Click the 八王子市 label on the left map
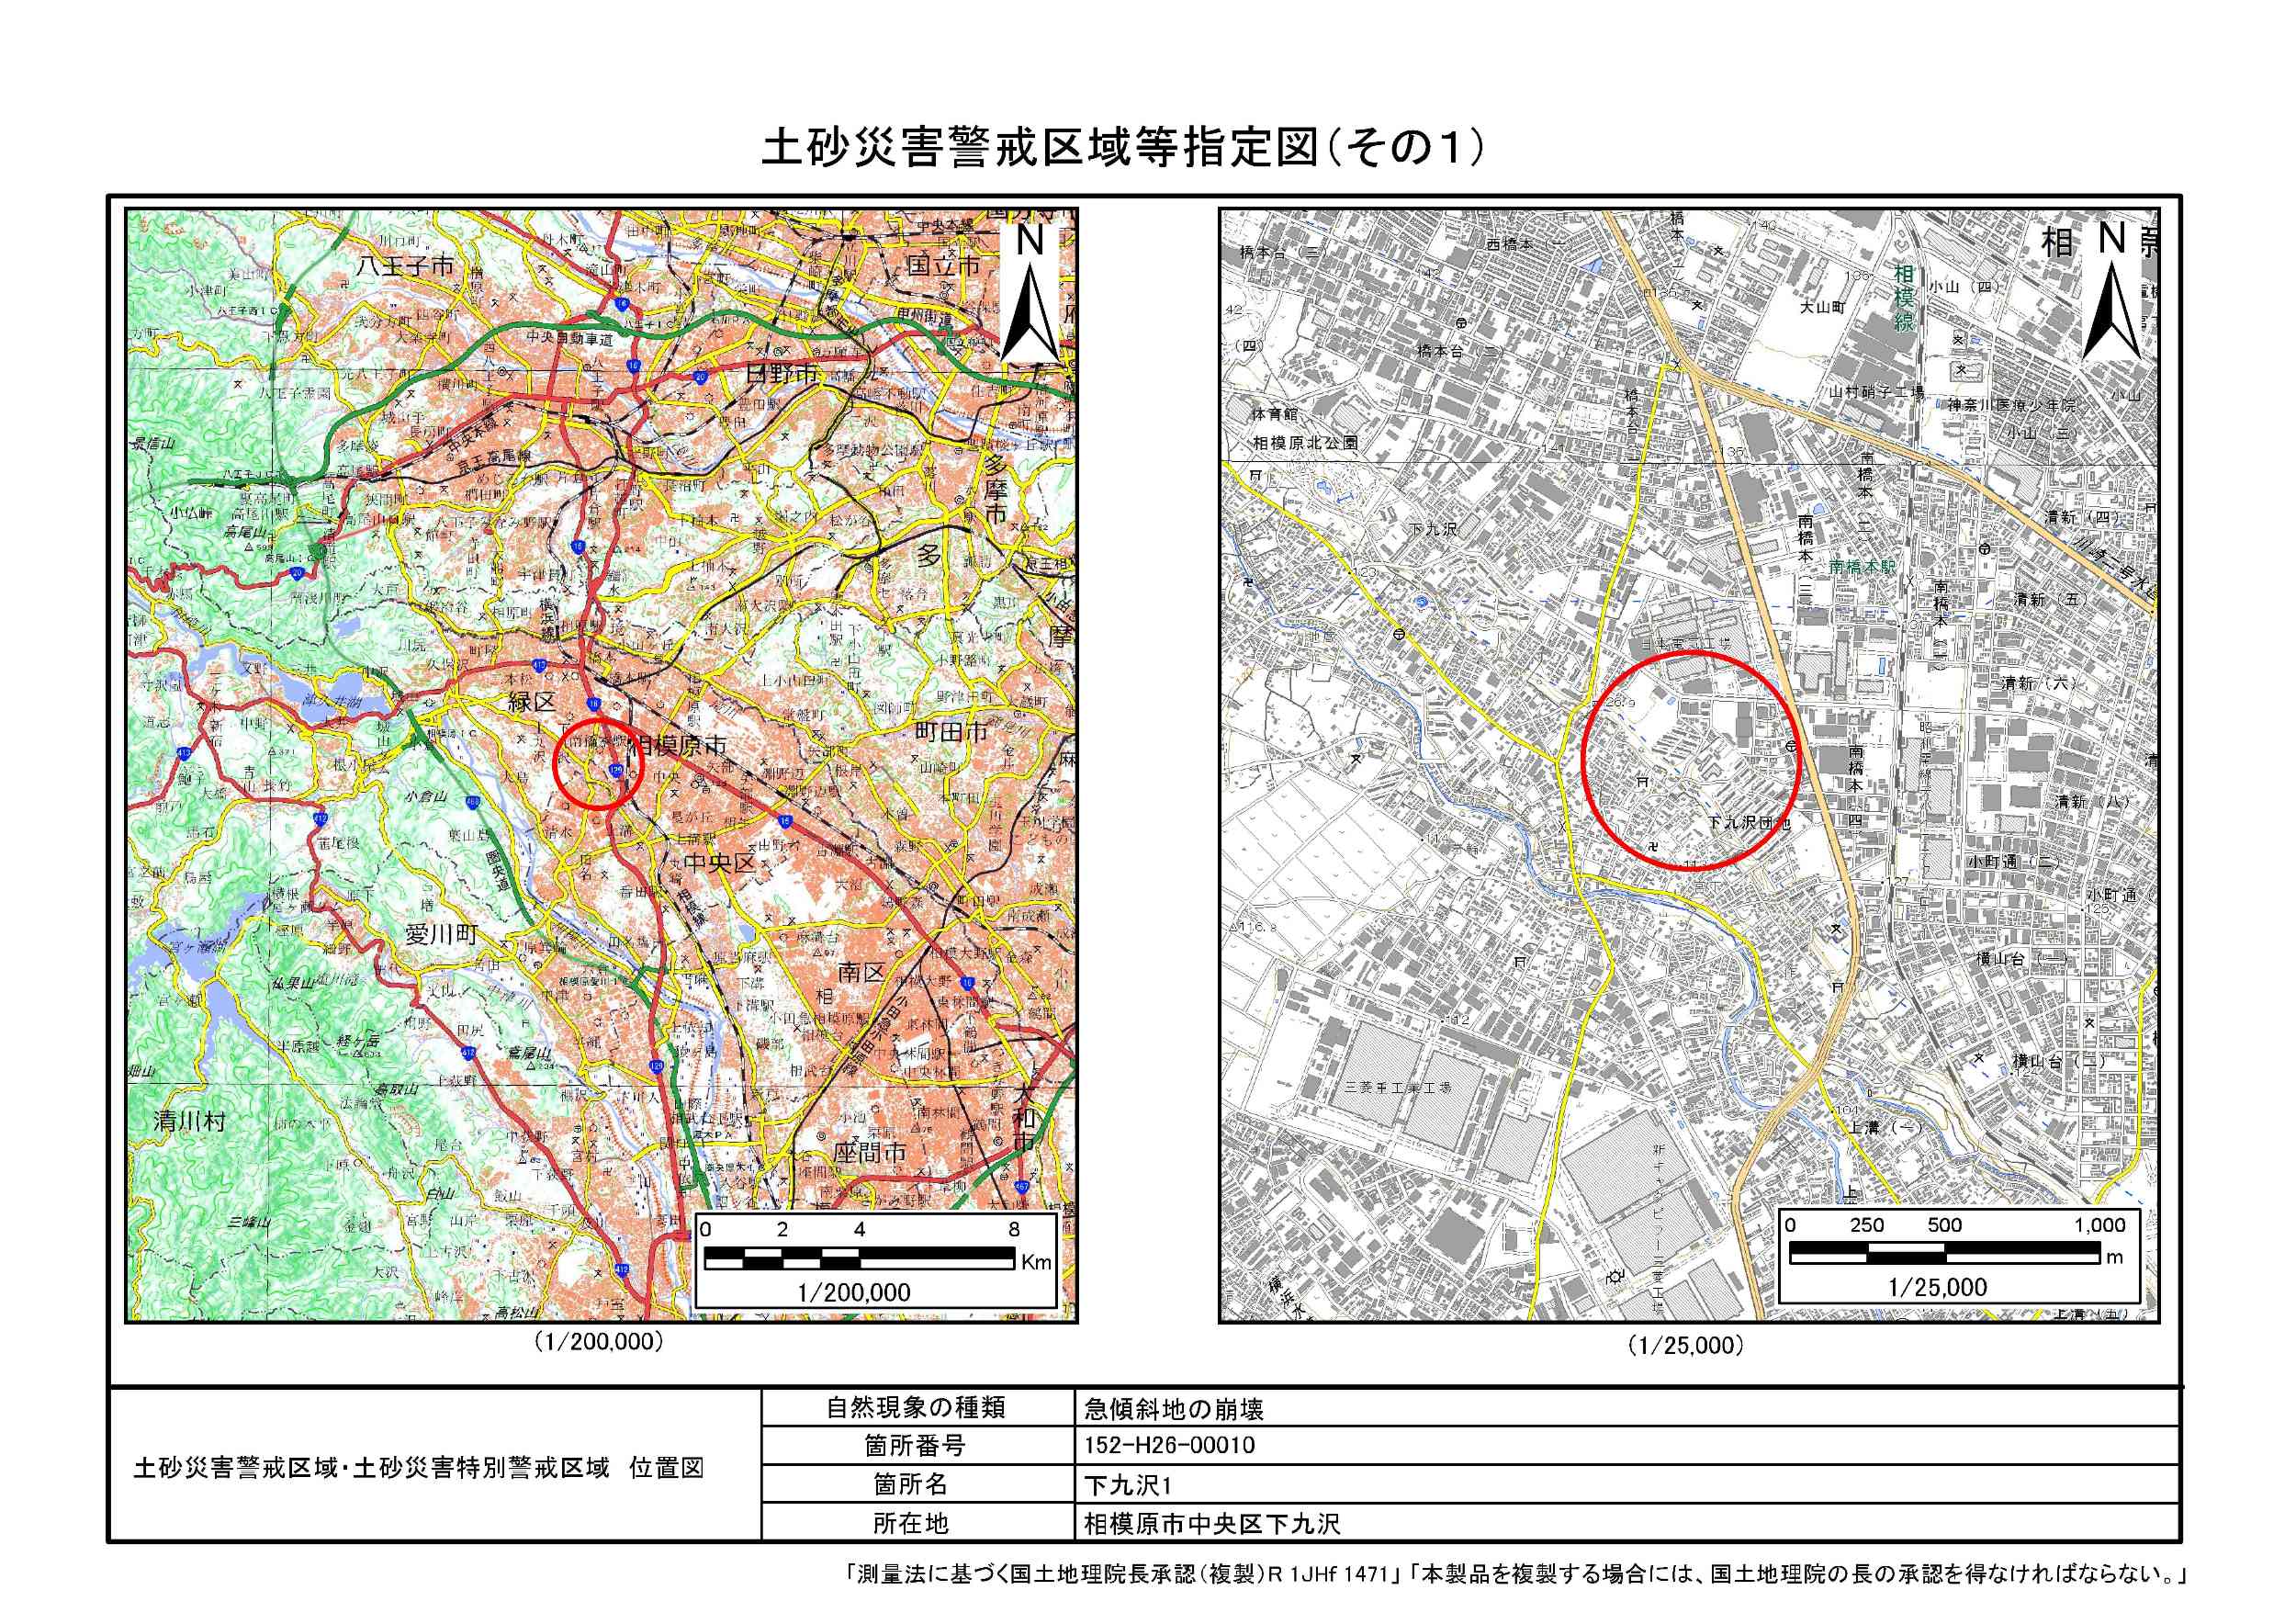This screenshot has width=2296, height=1624. [x=406, y=265]
